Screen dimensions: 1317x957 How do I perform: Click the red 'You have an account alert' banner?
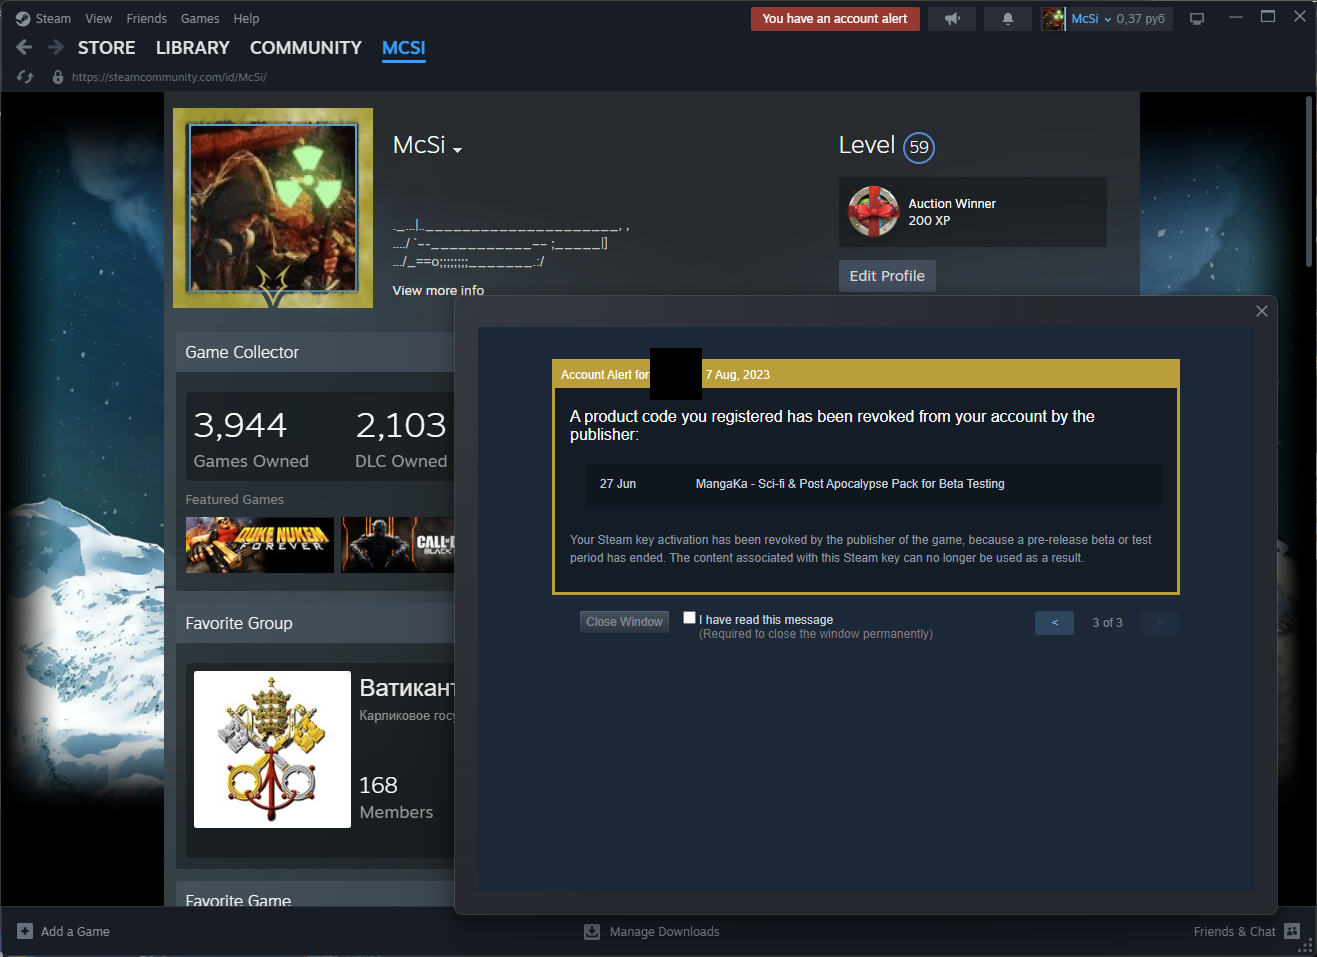[834, 19]
